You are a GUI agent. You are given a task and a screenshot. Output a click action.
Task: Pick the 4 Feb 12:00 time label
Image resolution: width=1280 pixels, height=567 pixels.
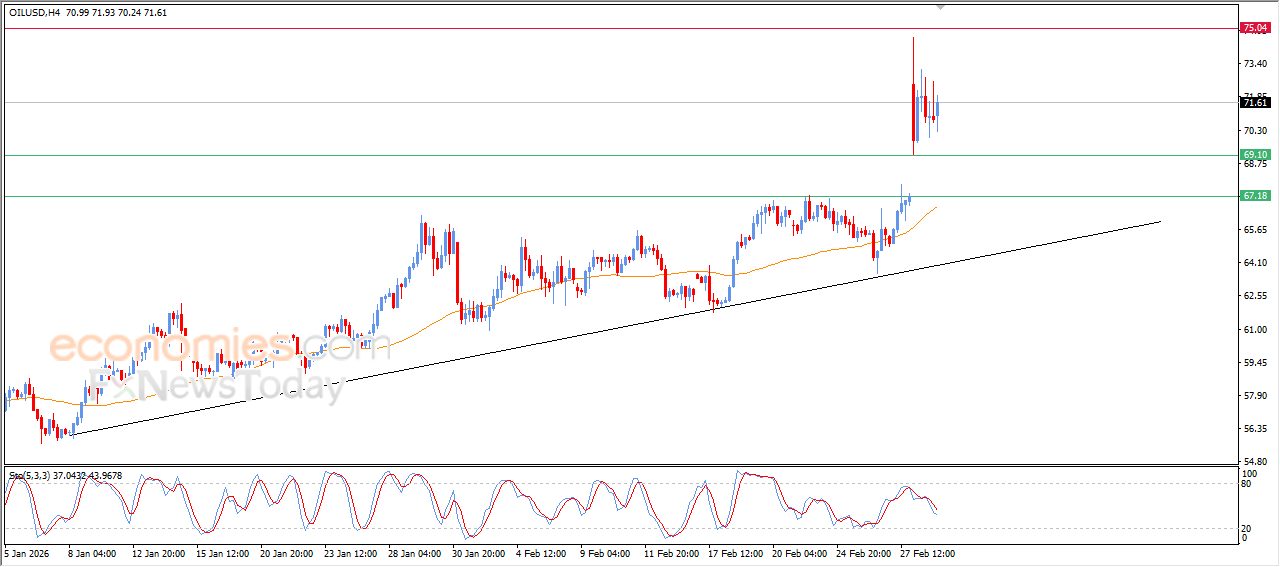pos(542,552)
